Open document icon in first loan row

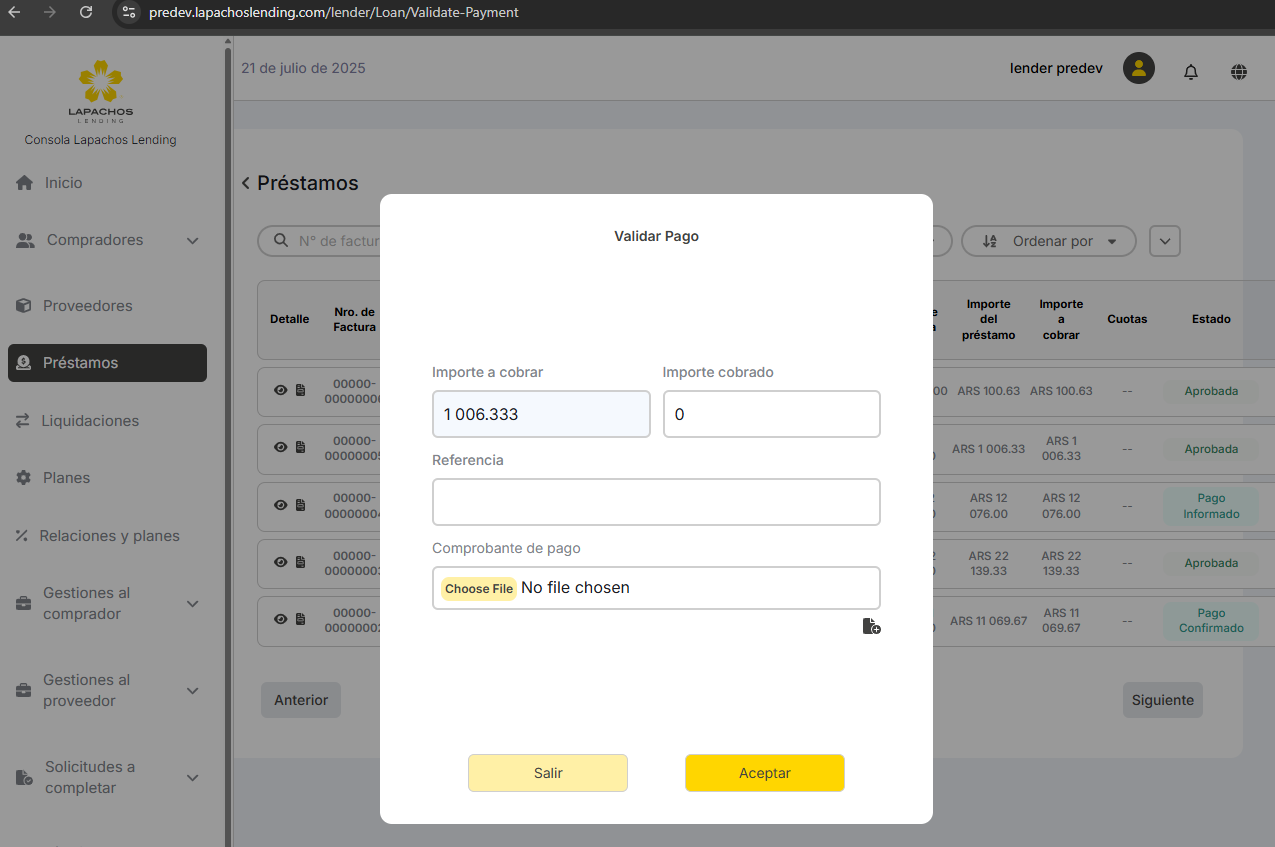click(300, 391)
